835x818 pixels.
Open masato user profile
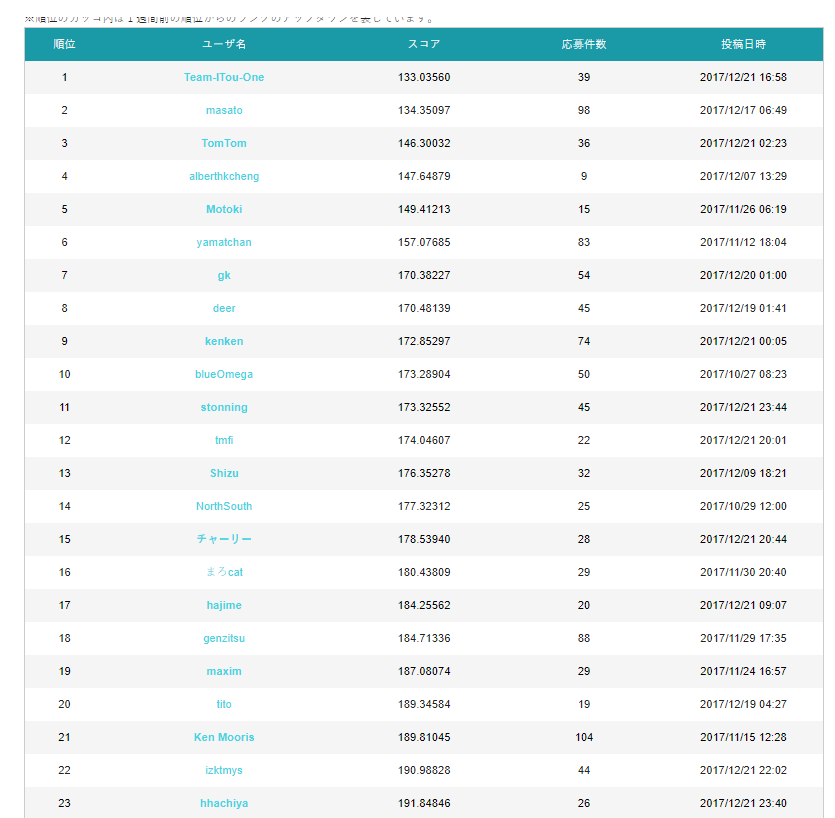[224, 110]
